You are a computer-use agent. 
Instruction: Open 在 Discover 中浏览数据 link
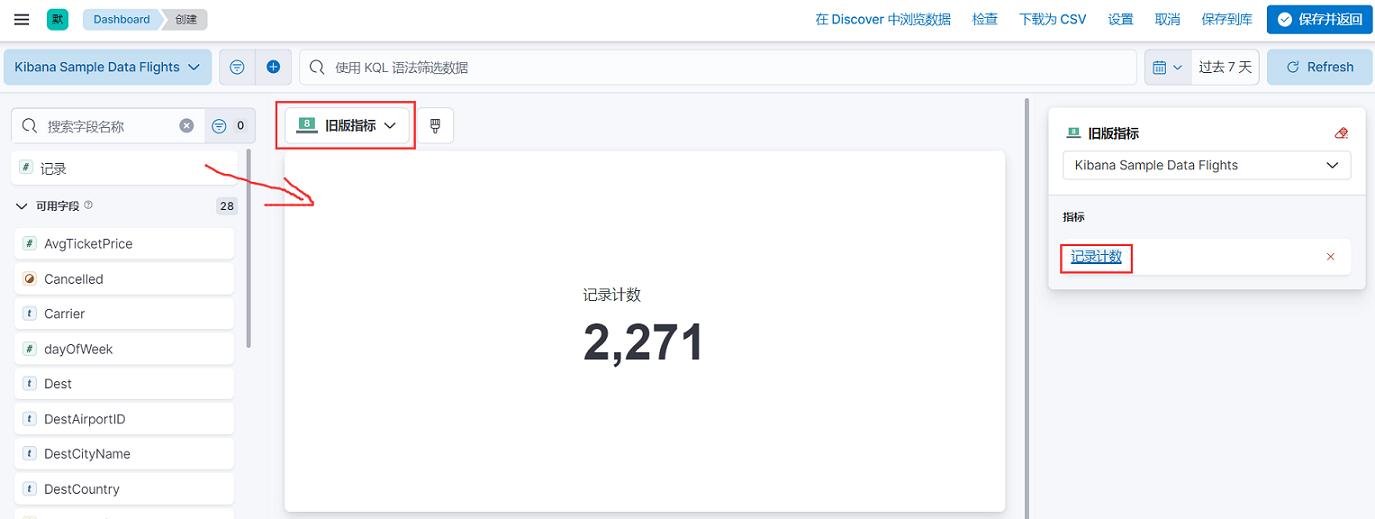pos(883,19)
